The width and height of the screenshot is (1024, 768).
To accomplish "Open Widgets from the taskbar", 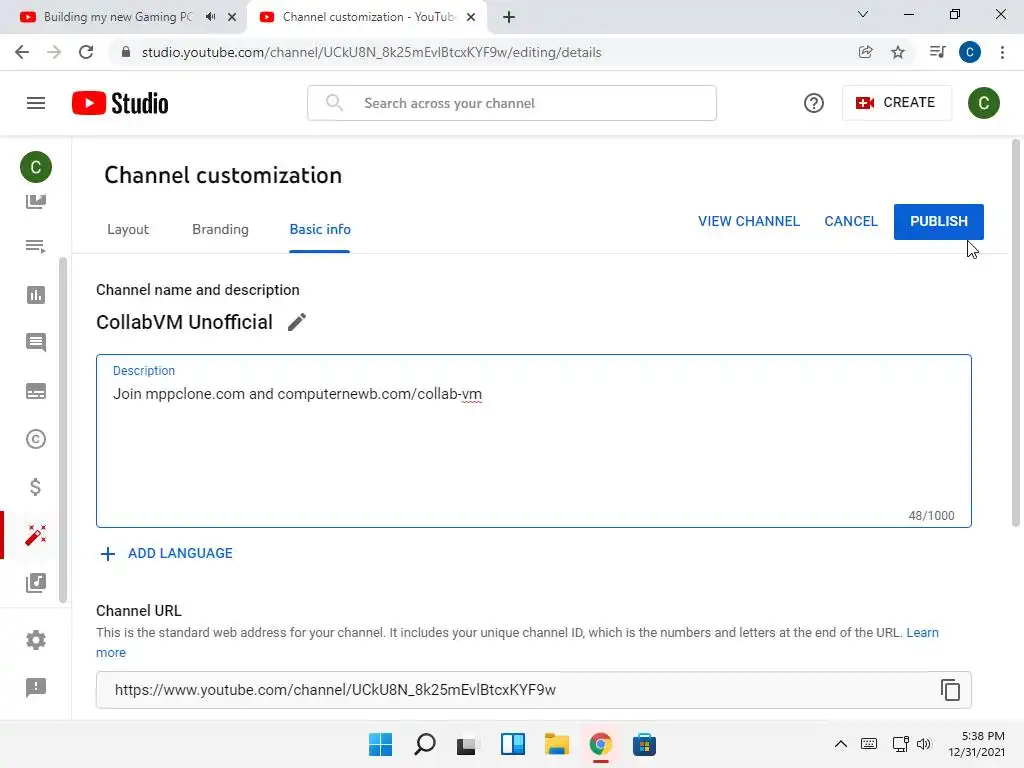I will click(x=513, y=744).
